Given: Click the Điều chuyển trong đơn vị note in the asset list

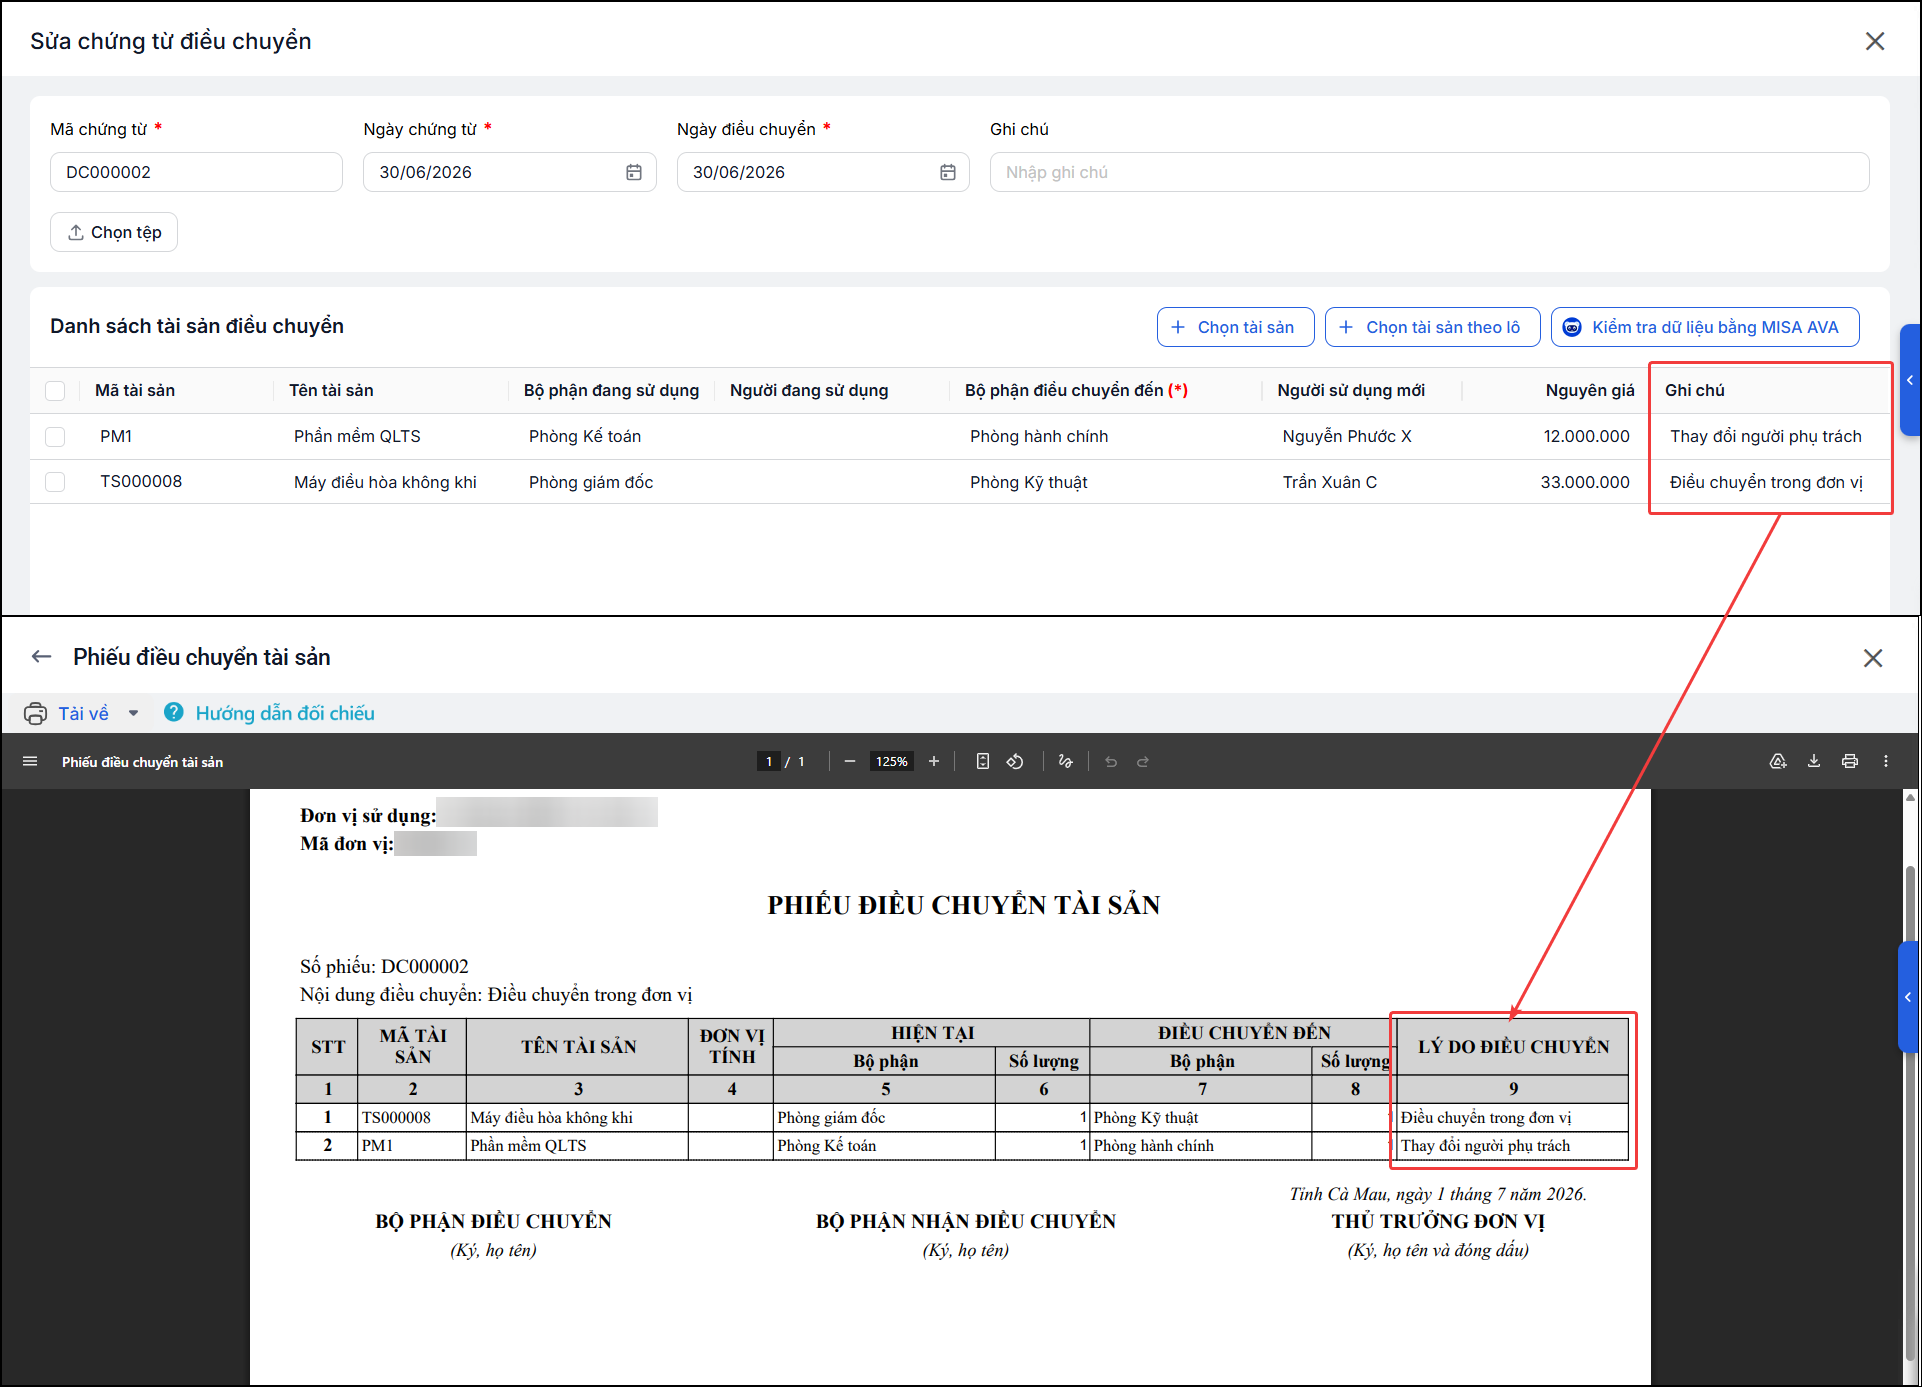Looking at the screenshot, I should click(x=1766, y=482).
